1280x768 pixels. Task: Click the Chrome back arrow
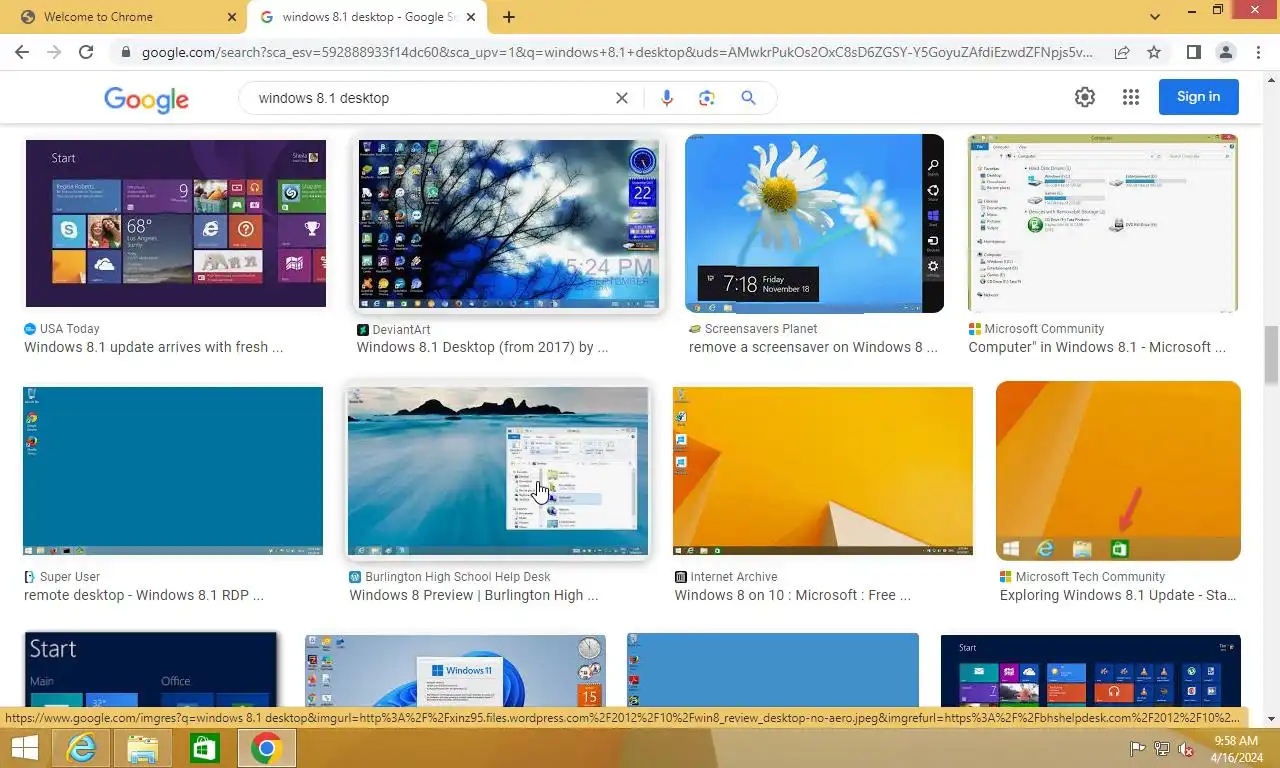(x=22, y=52)
